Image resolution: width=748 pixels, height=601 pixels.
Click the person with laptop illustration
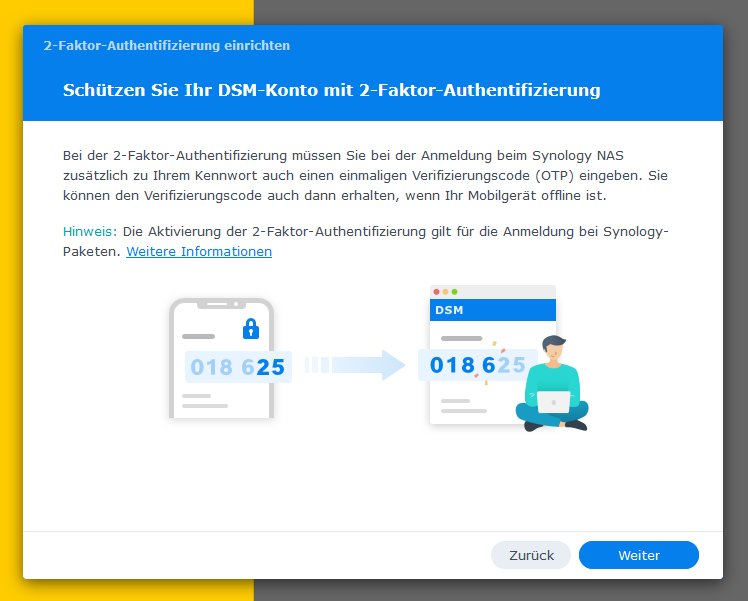point(552,383)
